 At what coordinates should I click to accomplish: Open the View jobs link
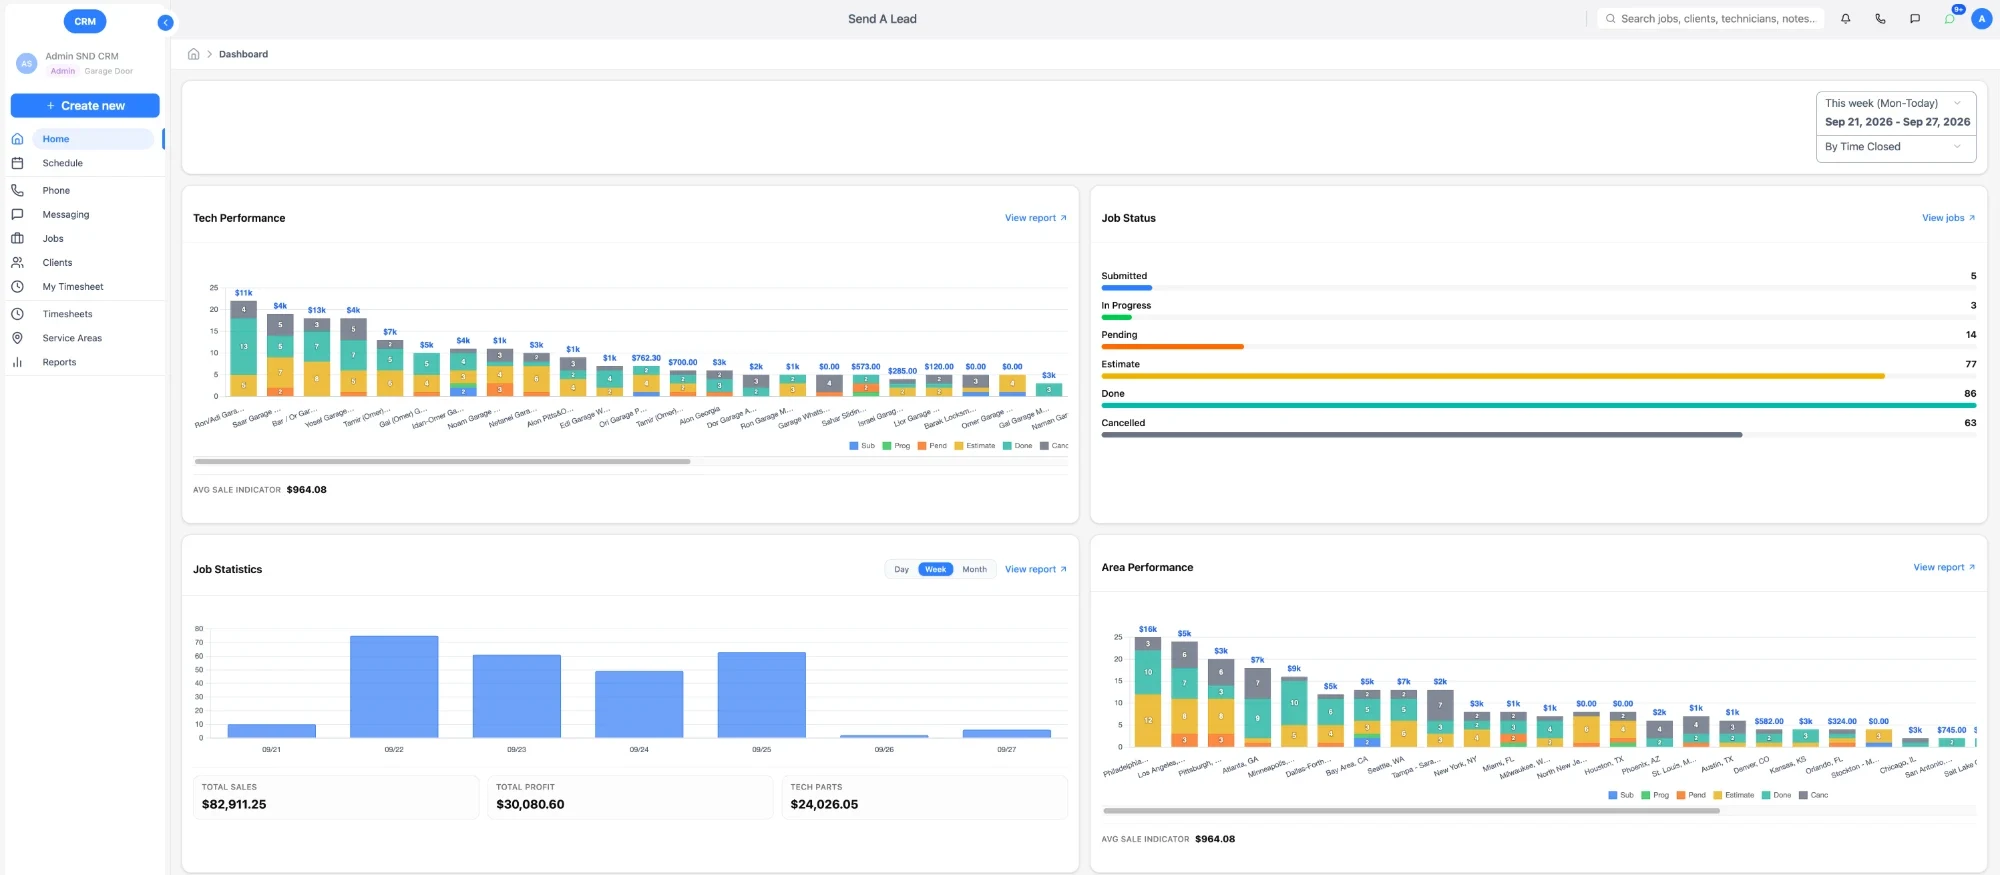(x=1948, y=218)
